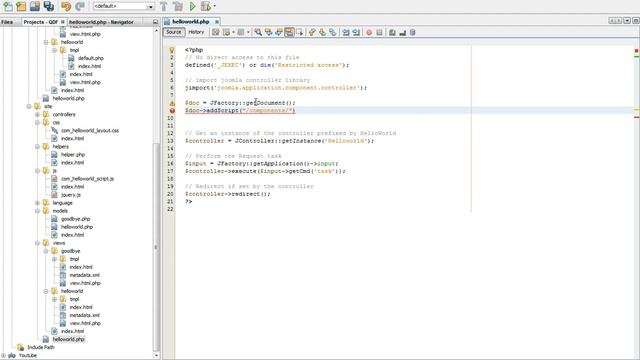Toggle Rectangular Selection in editor toolbar

click(x=300, y=32)
